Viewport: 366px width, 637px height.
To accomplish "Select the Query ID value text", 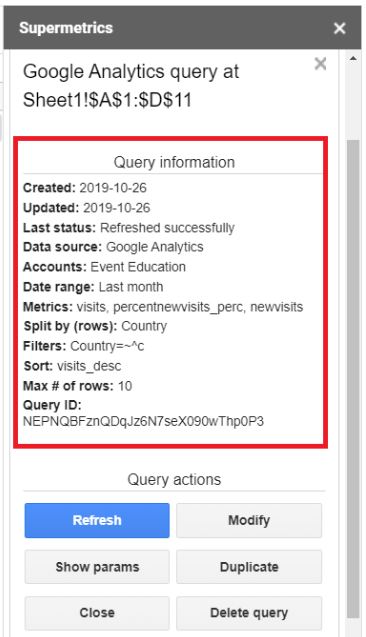I will tap(143, 421).
